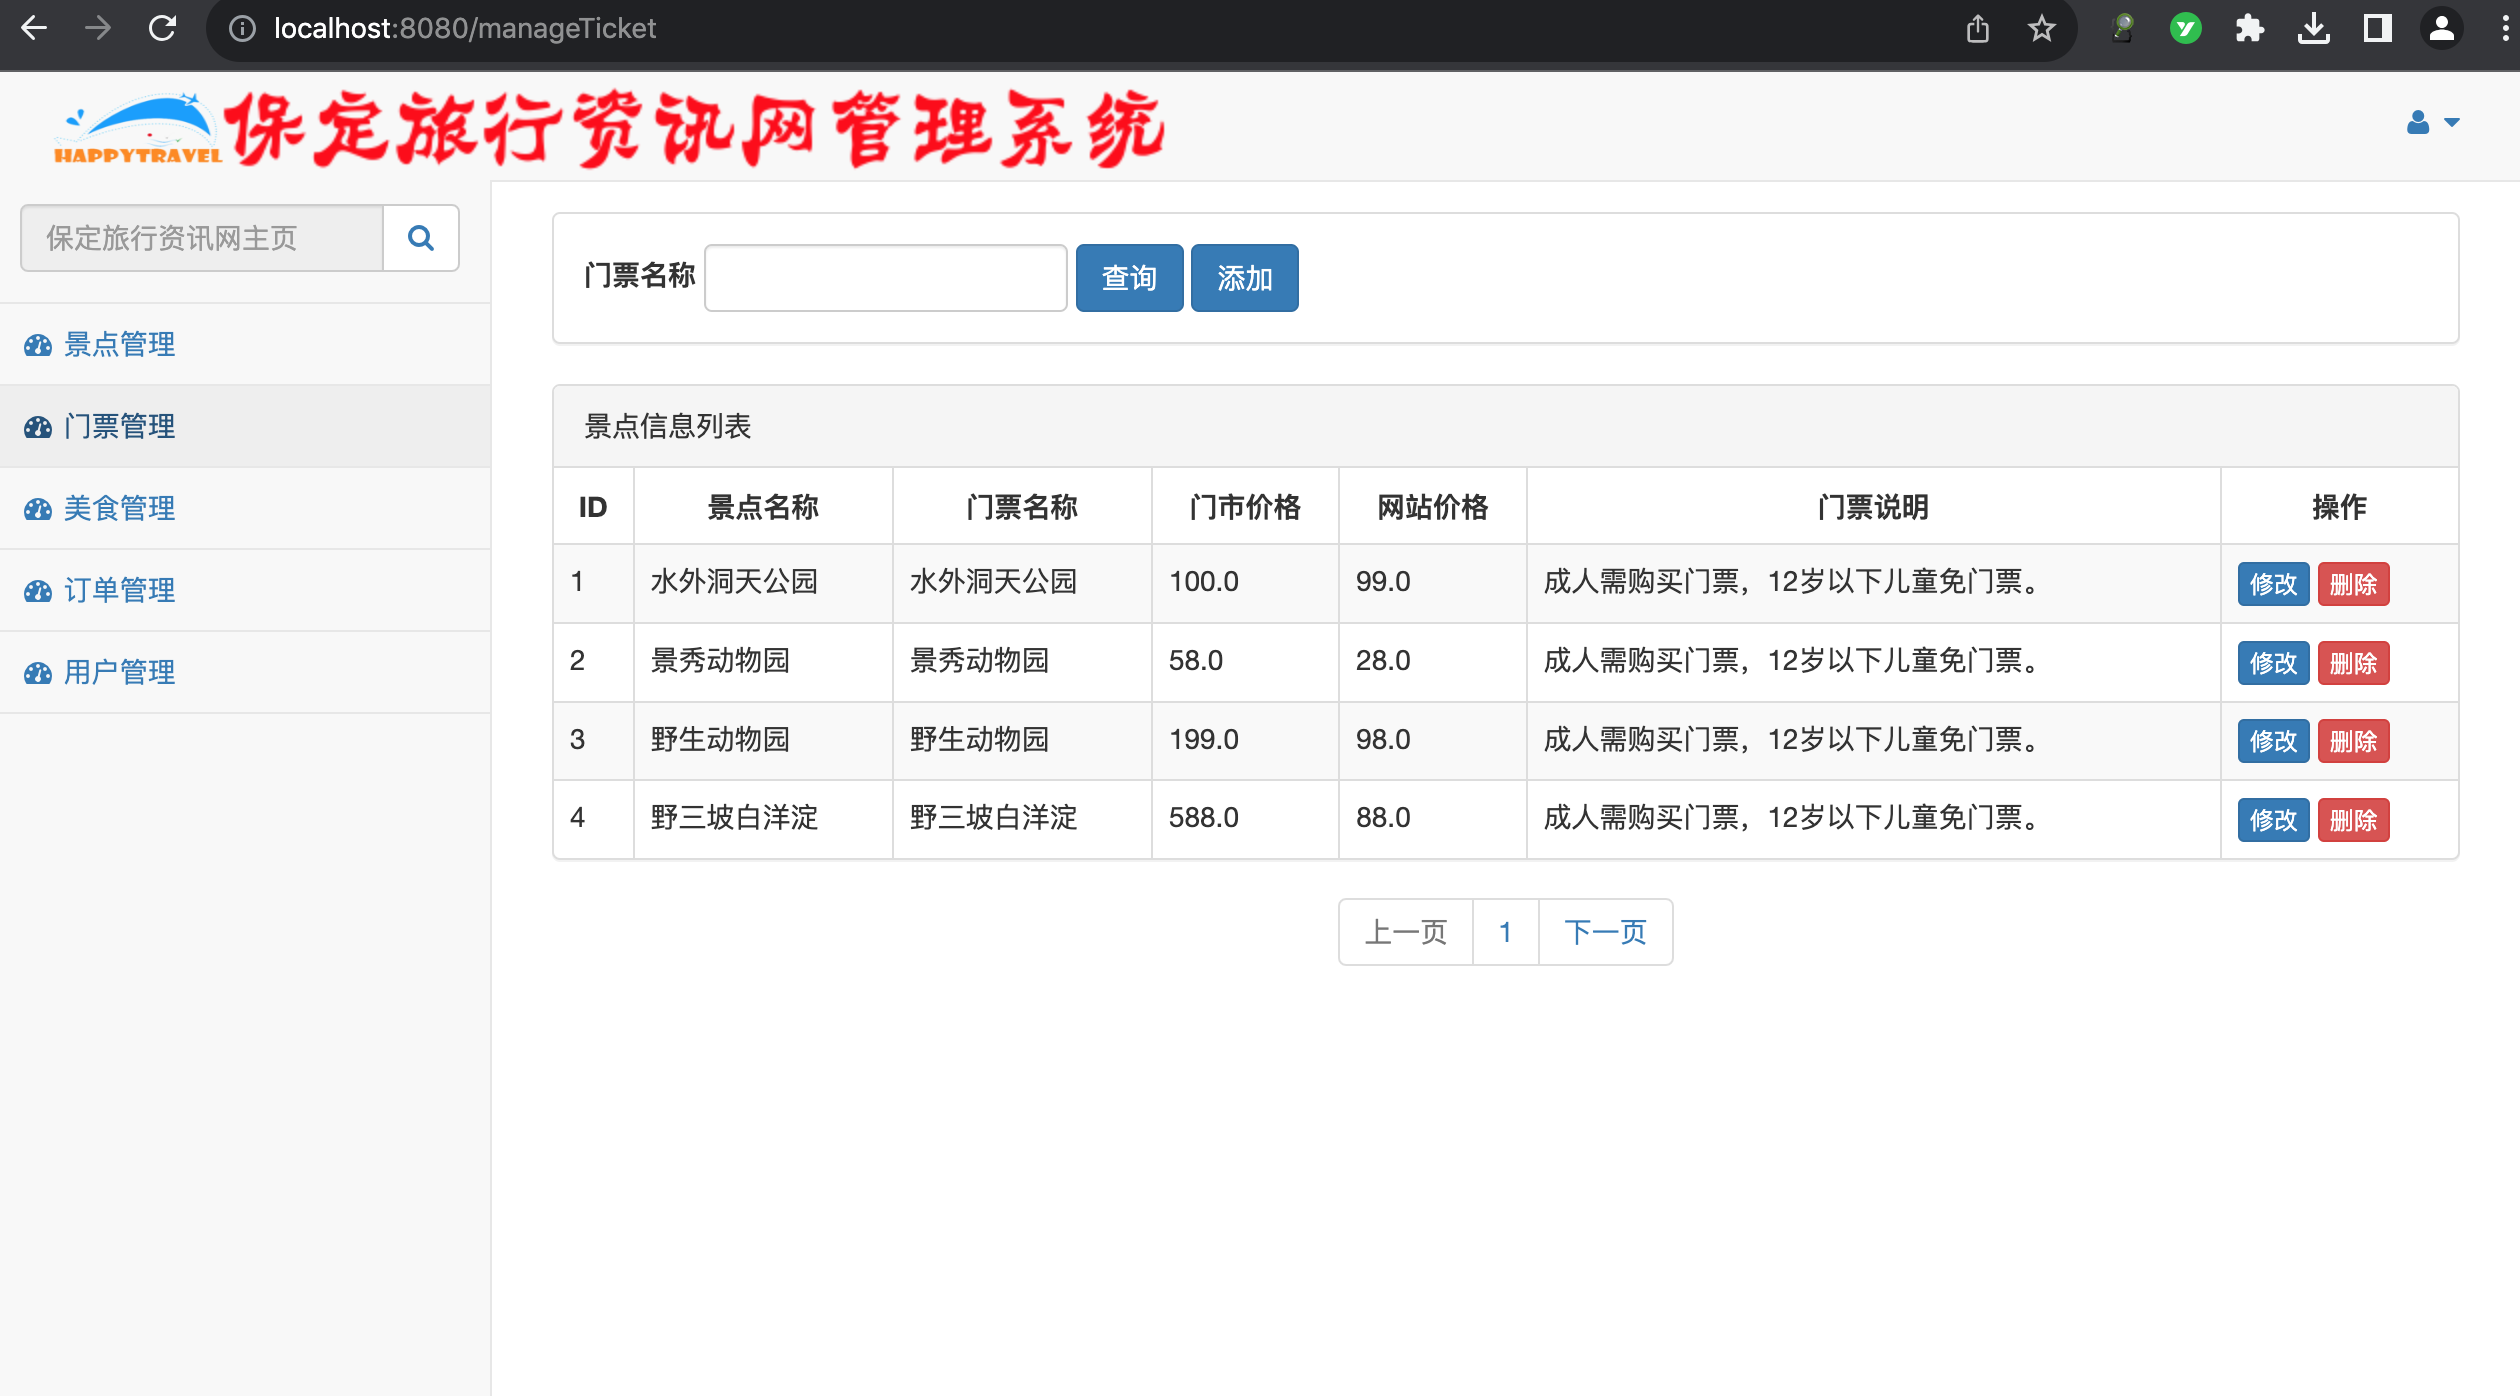
Task: Click the sidebar search magnifier button
Action: [x=421, y=238]
